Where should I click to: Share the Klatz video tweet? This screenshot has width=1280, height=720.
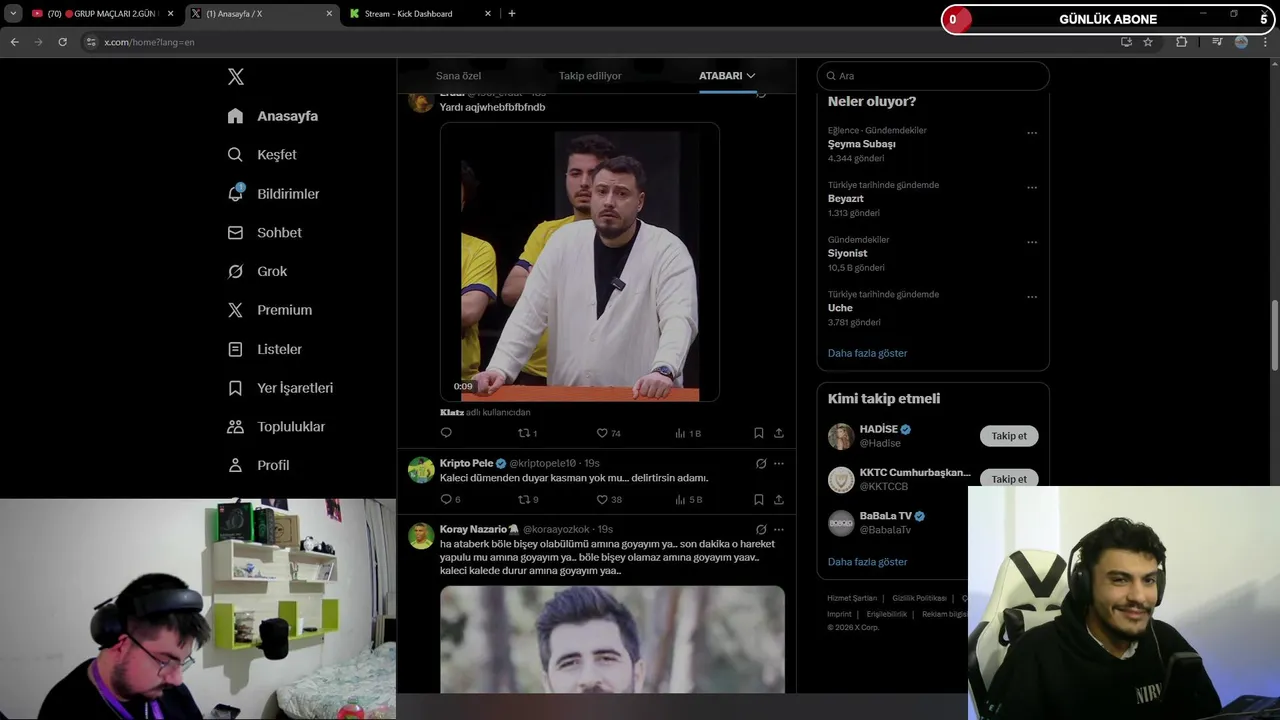click(x=778, y=433)
